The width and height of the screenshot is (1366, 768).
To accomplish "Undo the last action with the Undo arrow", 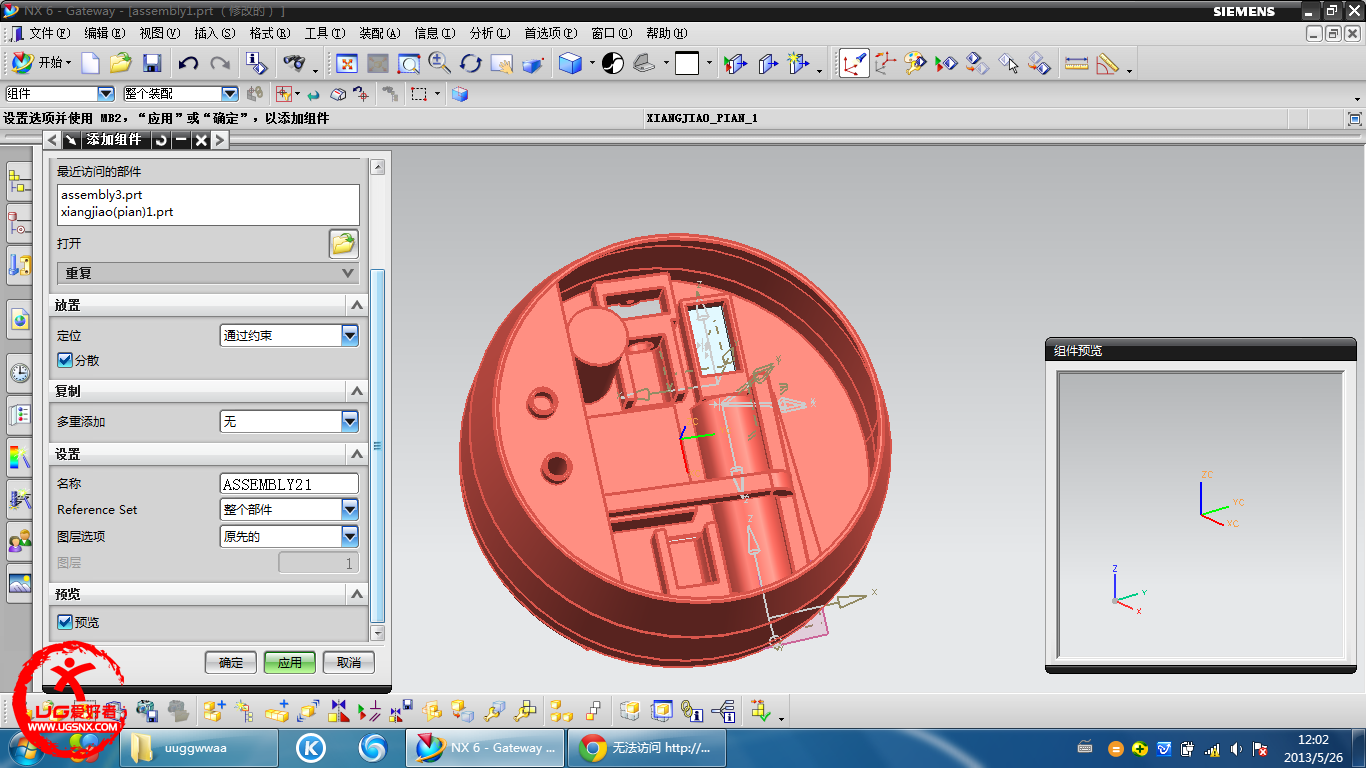I will [188, 63].
